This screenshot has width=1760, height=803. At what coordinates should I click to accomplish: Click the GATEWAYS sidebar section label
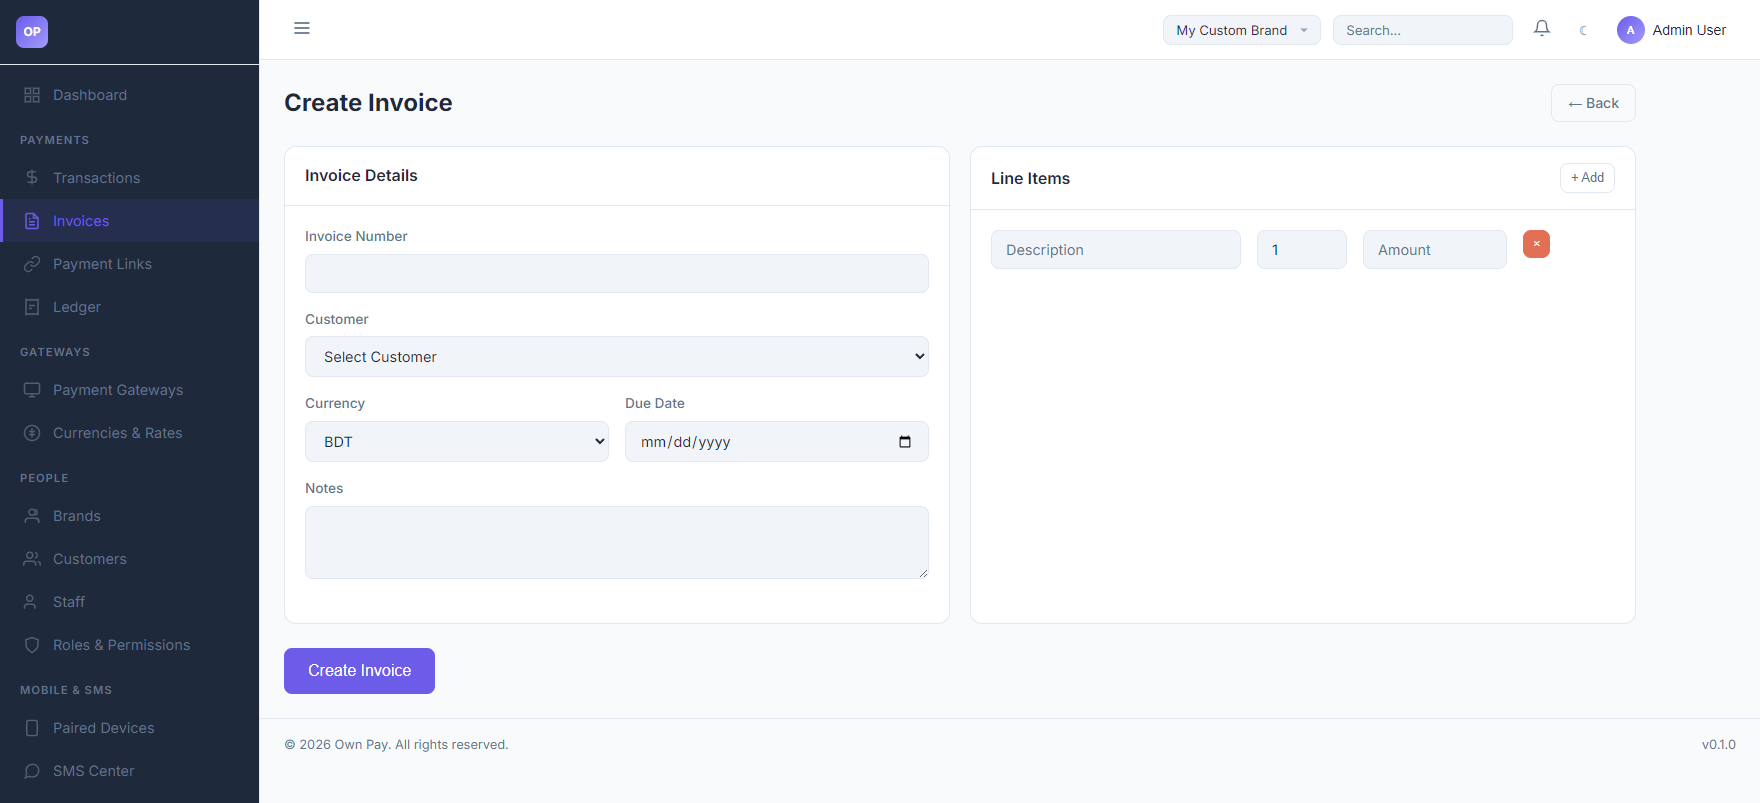tap(55, 352)
